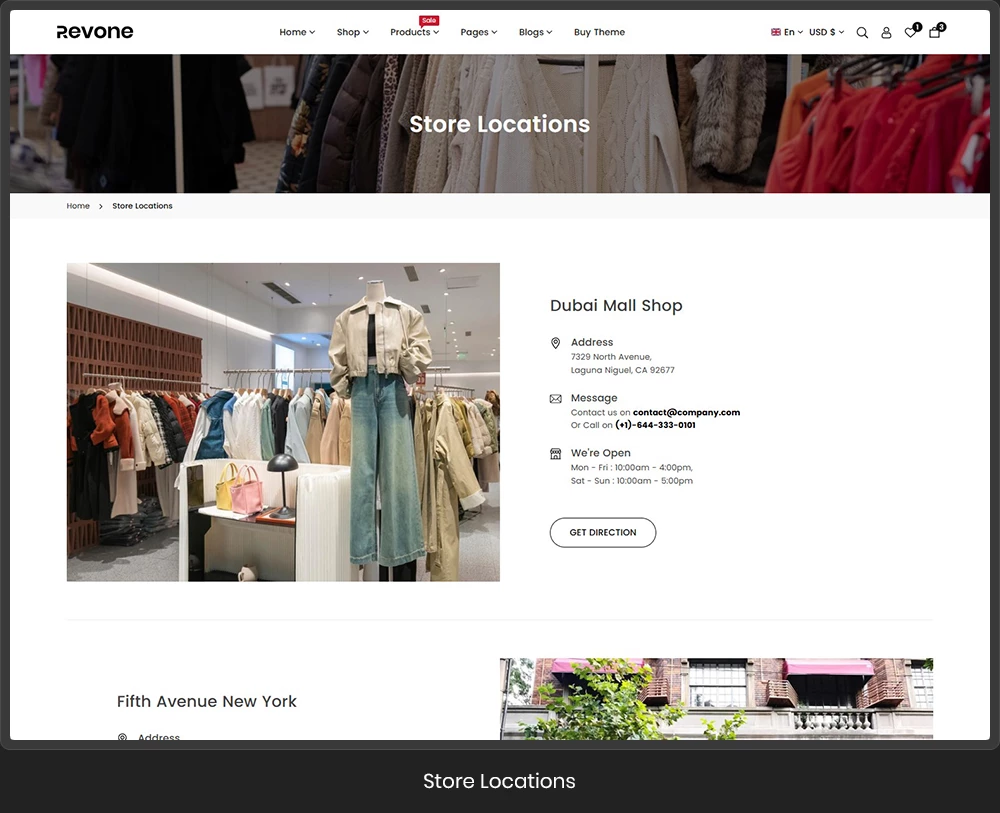
Task: Click the Dubai Mall Shop store photo
Action: pyautogui.click(x=283, y=422)
